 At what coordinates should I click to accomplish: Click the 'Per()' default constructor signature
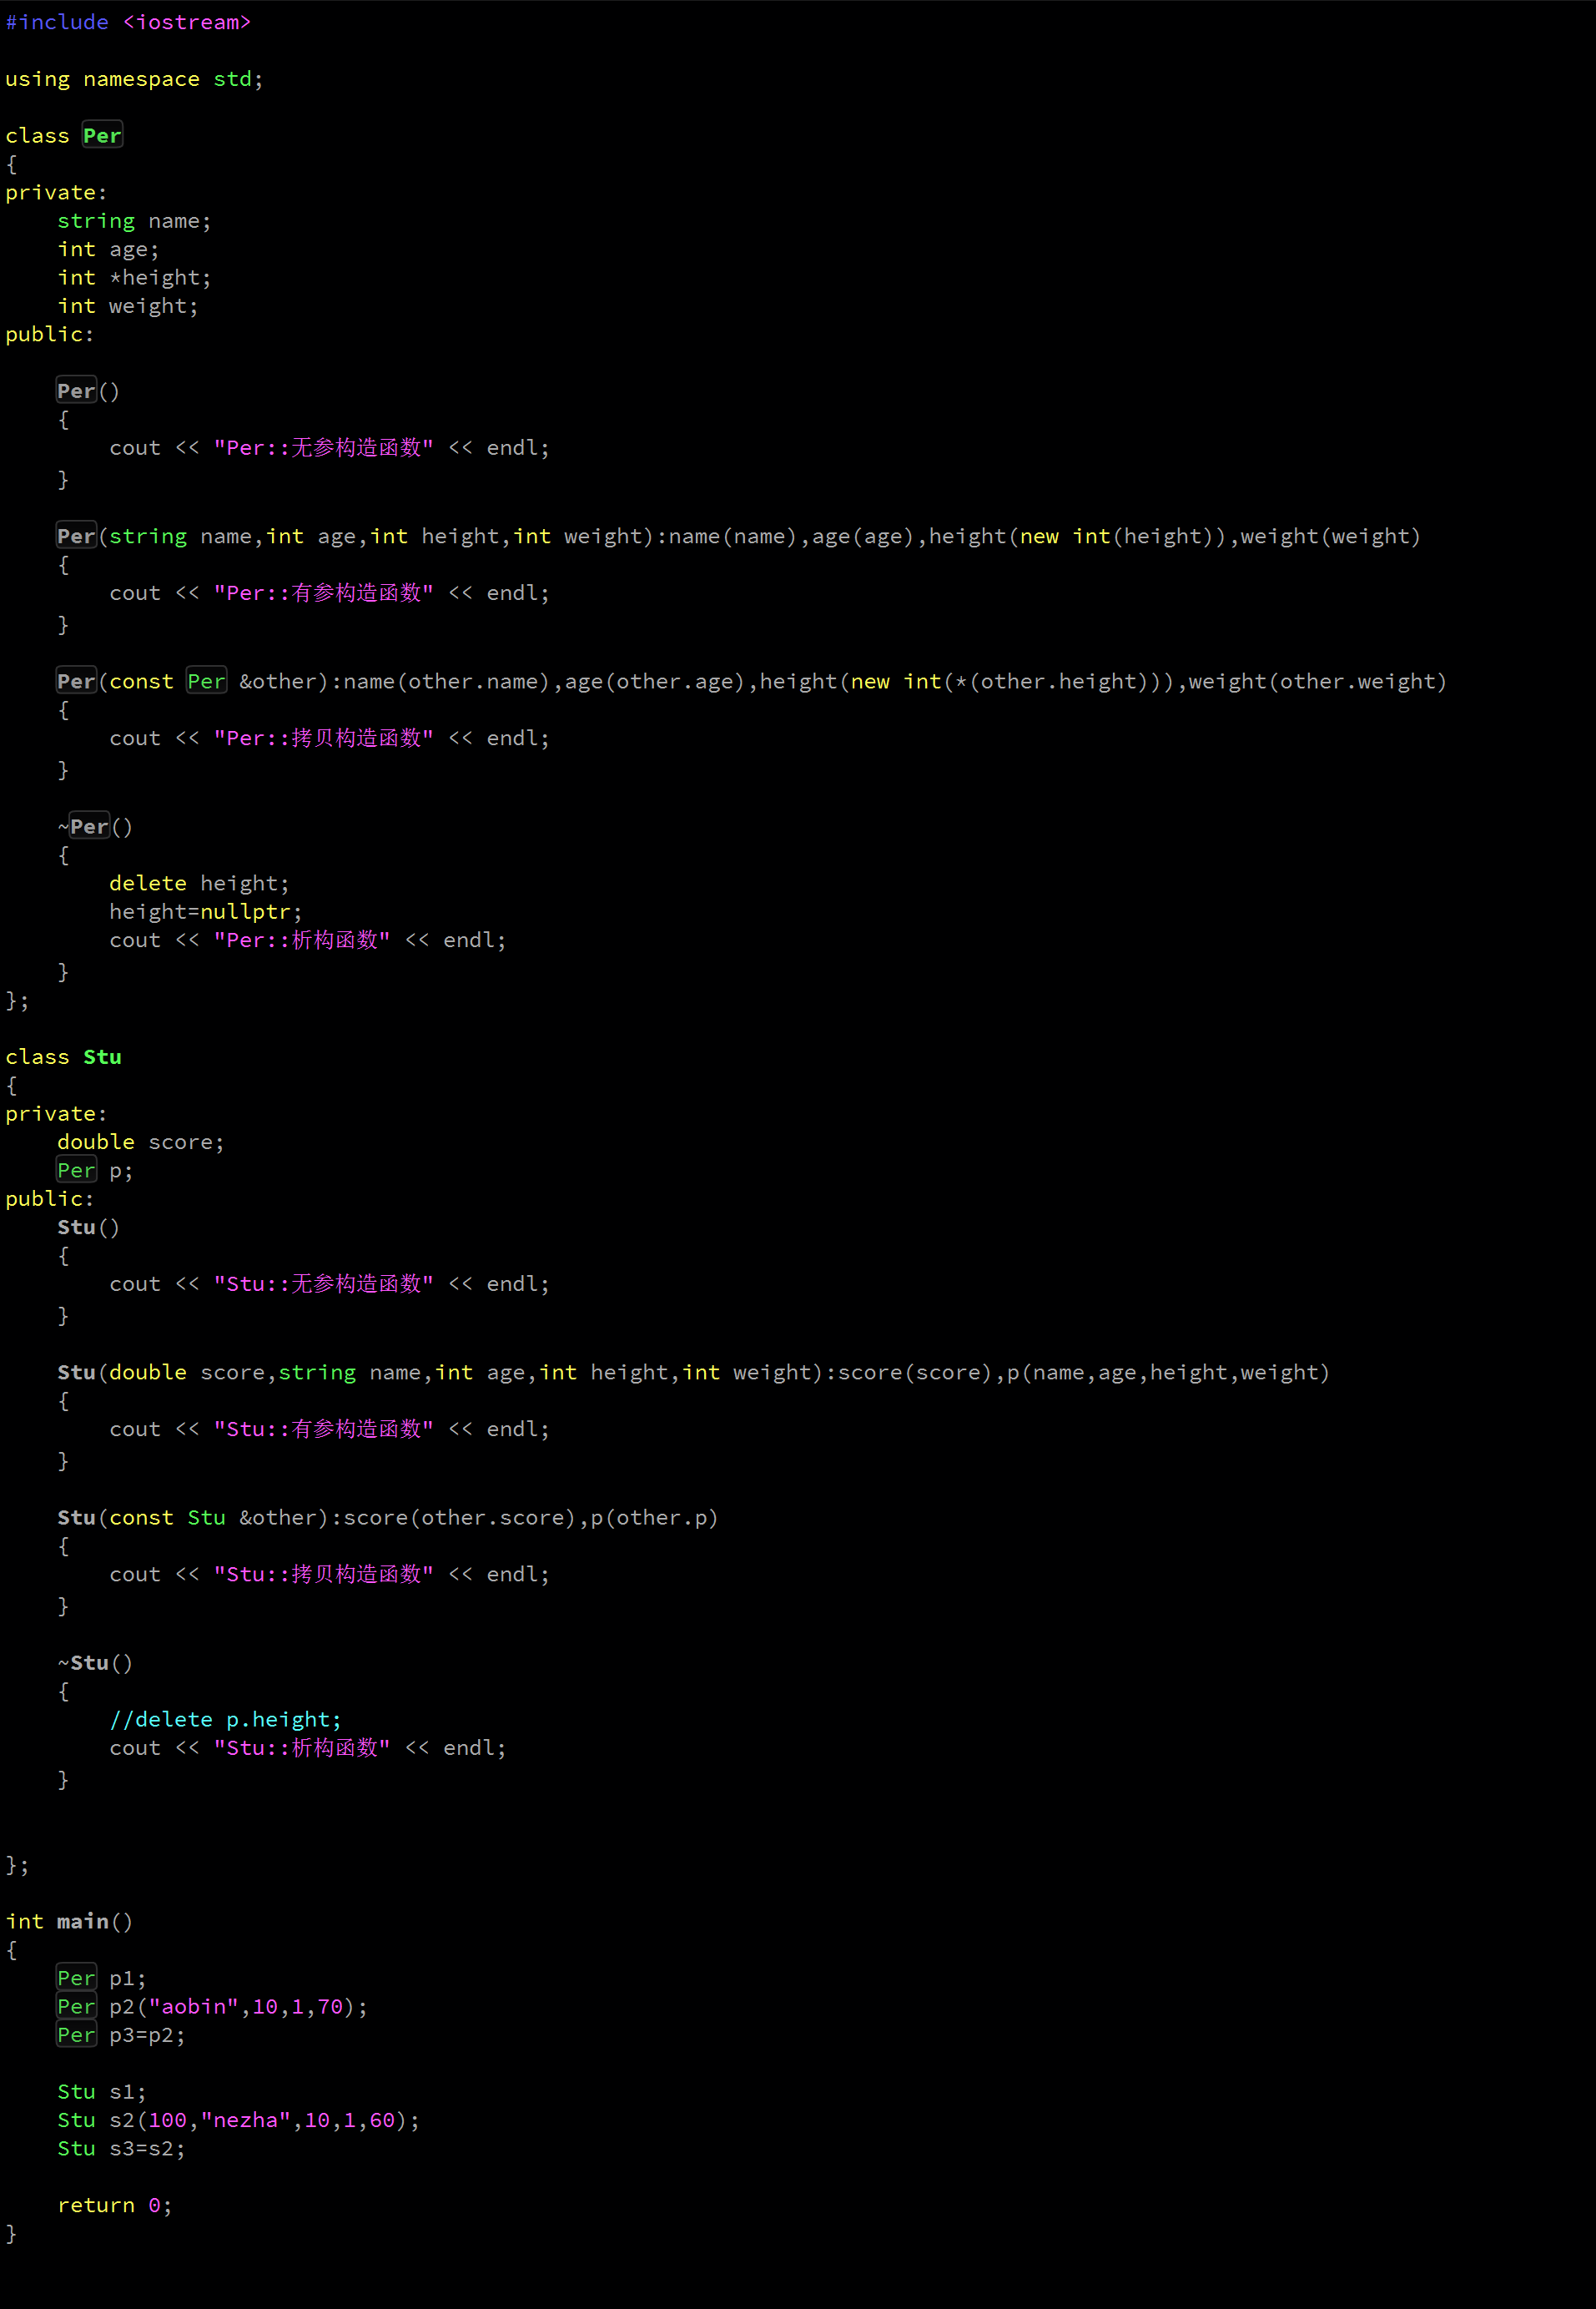(88, 391)
